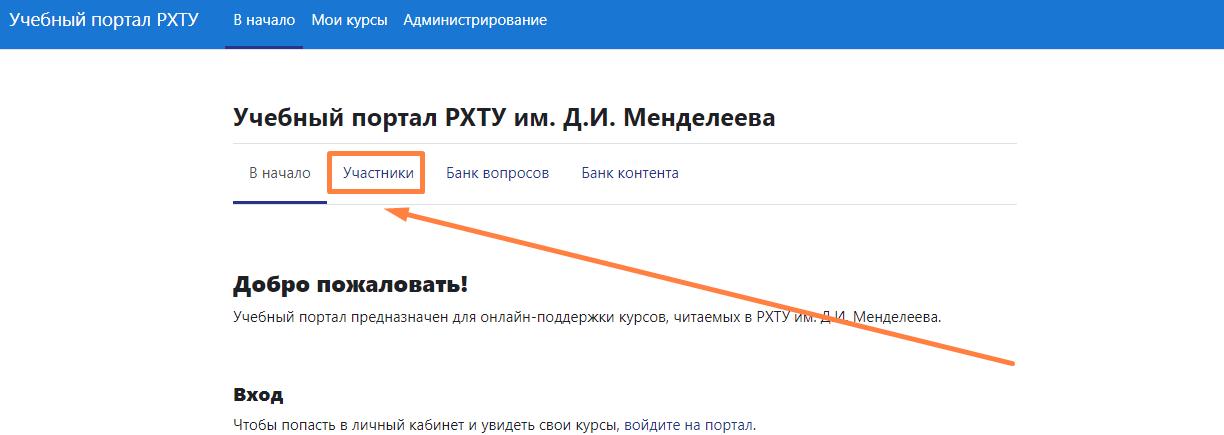Click the page title mentioning Д.И. Менделеева
Image resolution: width=1224 pixels, height=435 pixels.
tap(504, 118)
